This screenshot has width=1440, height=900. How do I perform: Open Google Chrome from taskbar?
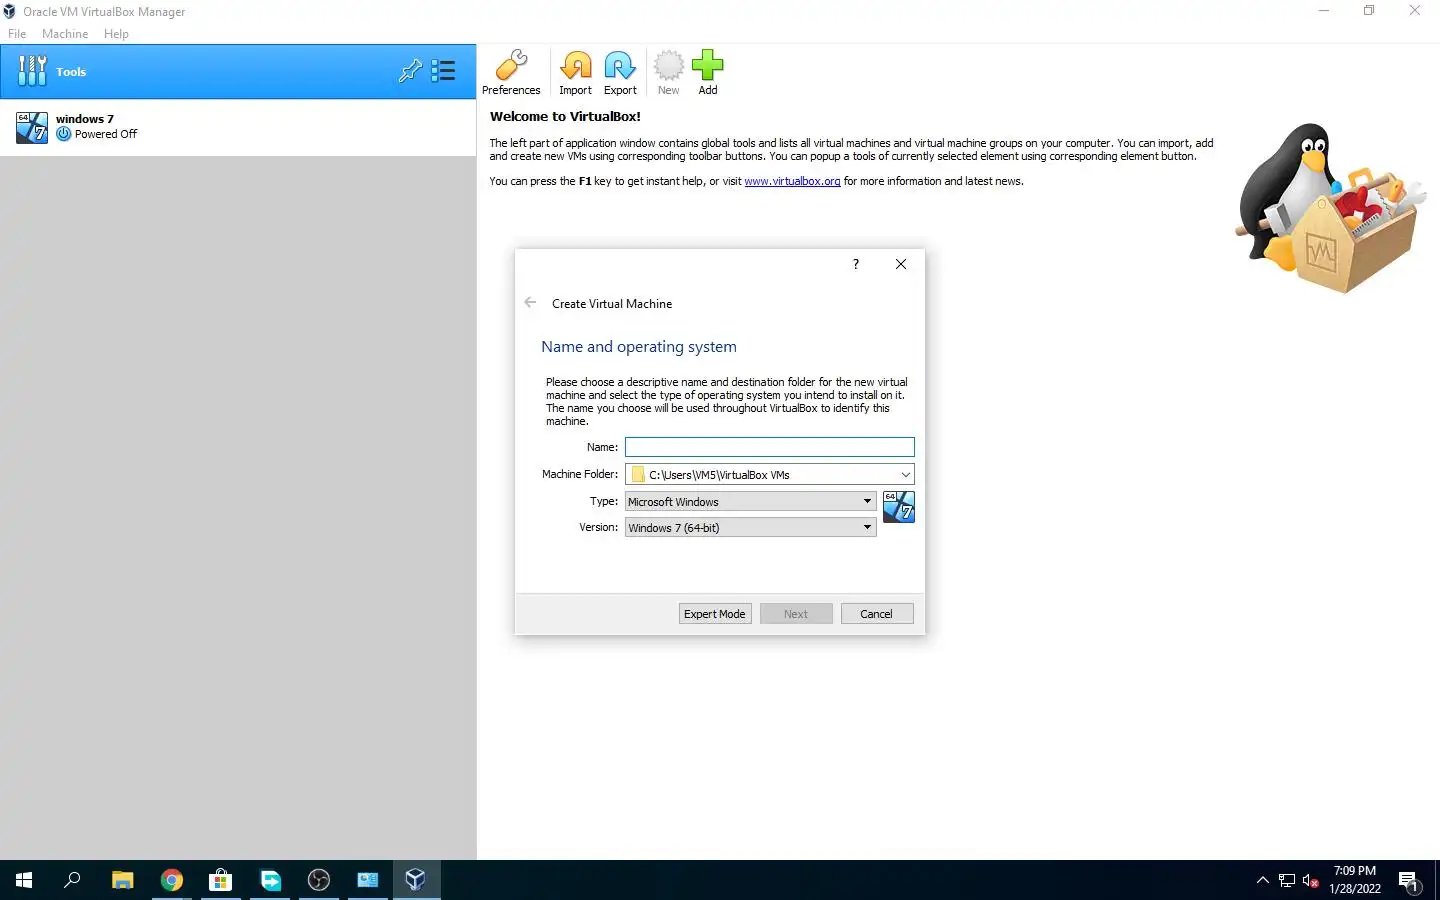pyautogui.click(x=172, y=880)
